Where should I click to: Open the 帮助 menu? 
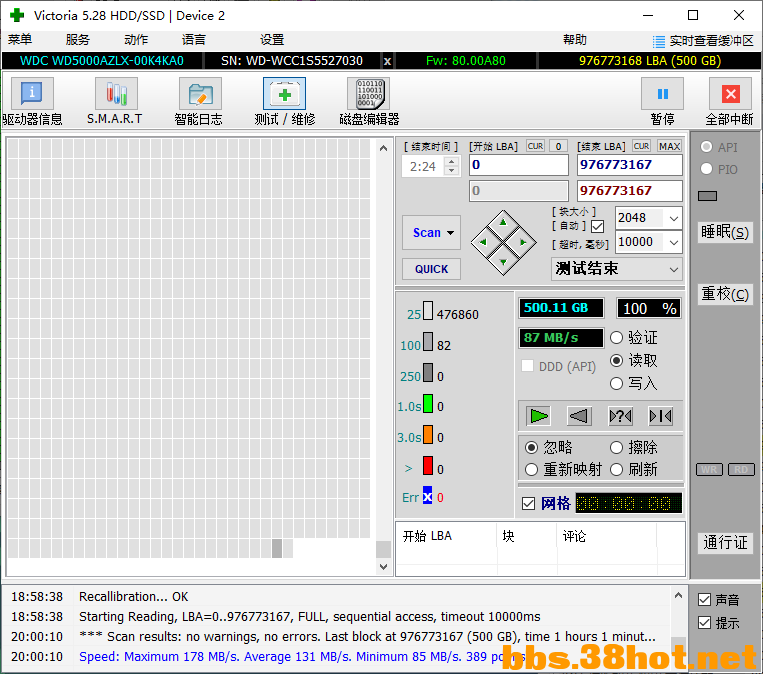(x=575, y=40)
